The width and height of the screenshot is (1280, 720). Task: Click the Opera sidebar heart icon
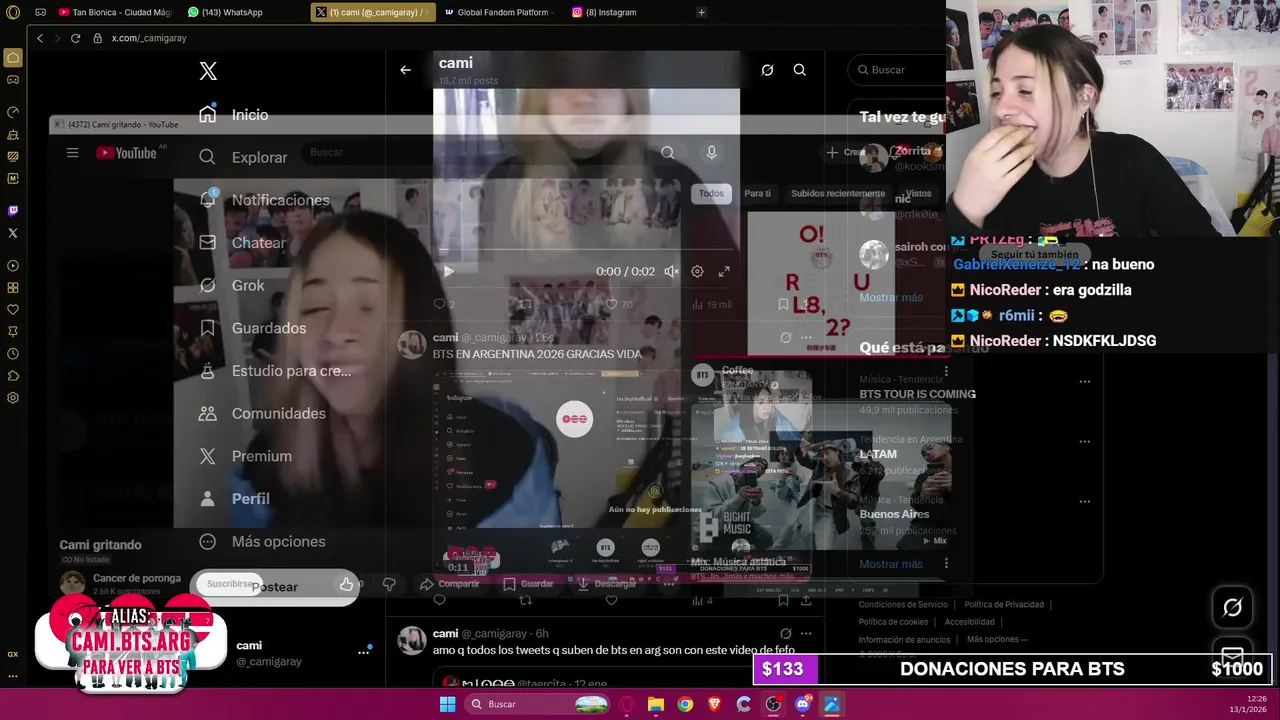pos(13,310)
